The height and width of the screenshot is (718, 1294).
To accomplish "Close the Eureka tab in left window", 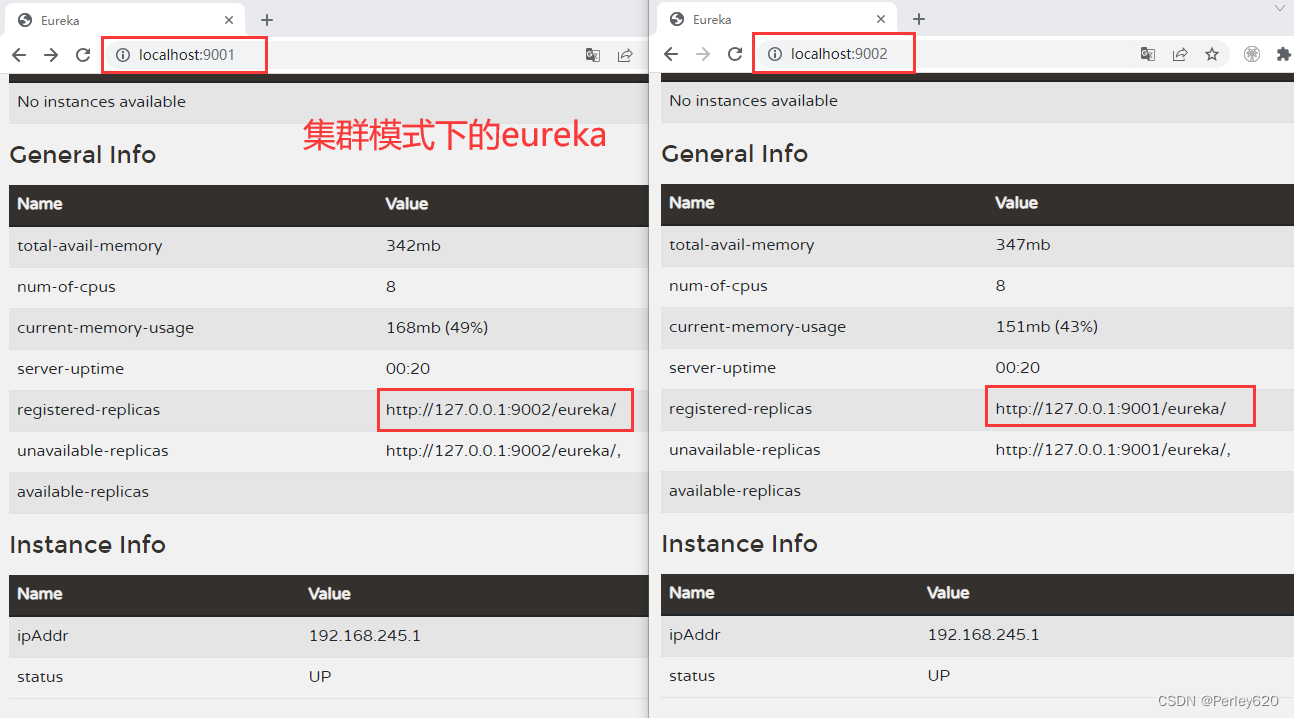I will coord(229,20).
